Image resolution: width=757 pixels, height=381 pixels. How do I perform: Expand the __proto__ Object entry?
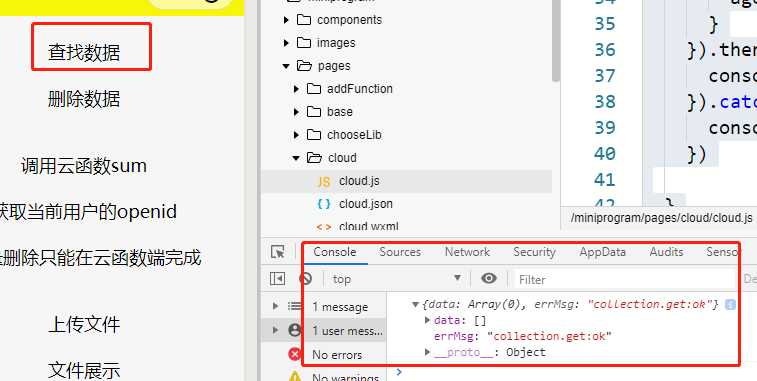(427, 352)
